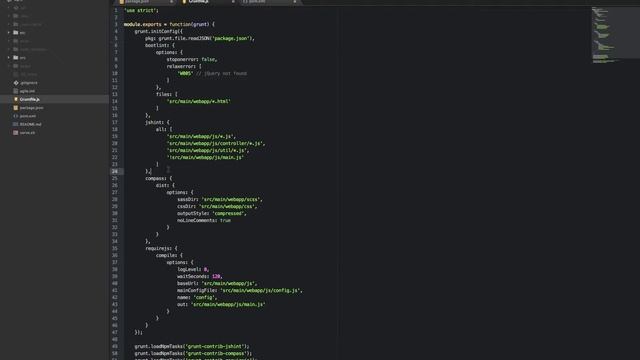Click the 'src/main/webapp/js/util/*.js' string
Viewport: 640px width, 360px height.
(x=207, y=151)
